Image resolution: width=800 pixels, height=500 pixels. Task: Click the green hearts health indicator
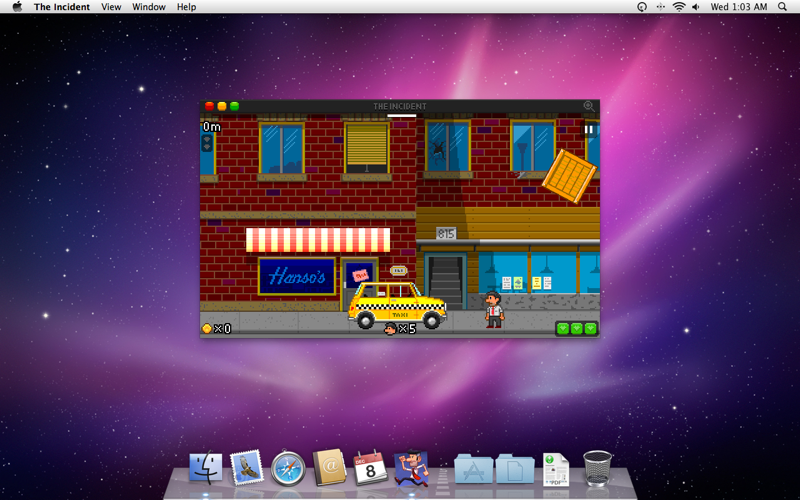[577, 328]
